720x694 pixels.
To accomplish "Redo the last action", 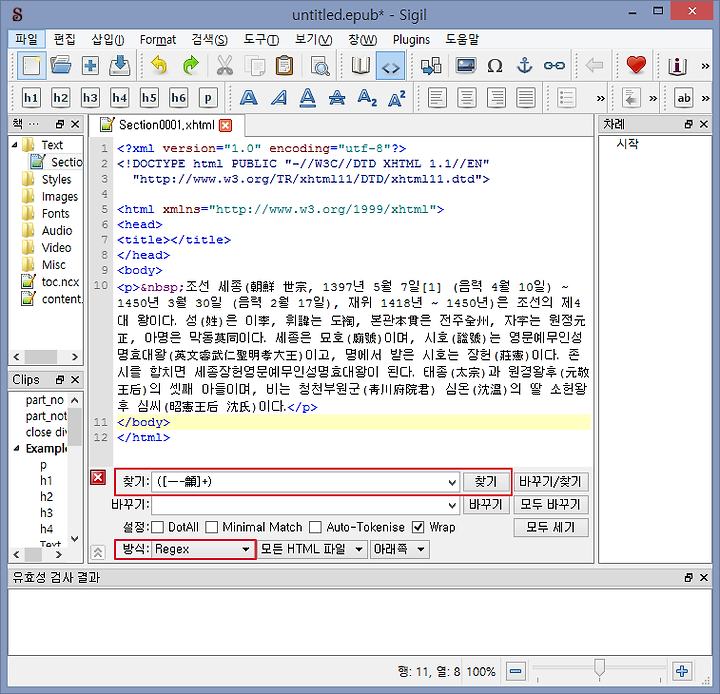I will (x=190, y=66).
